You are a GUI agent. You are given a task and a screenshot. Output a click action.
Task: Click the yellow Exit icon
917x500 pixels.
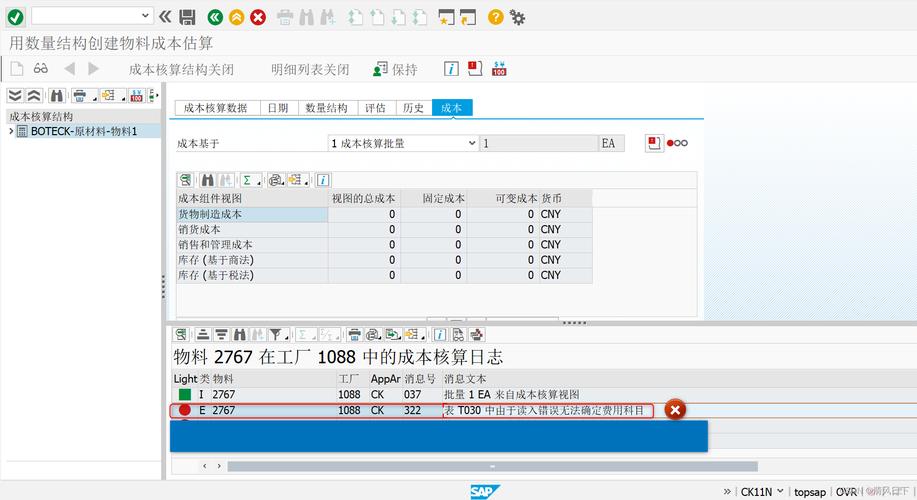(236, 17)
